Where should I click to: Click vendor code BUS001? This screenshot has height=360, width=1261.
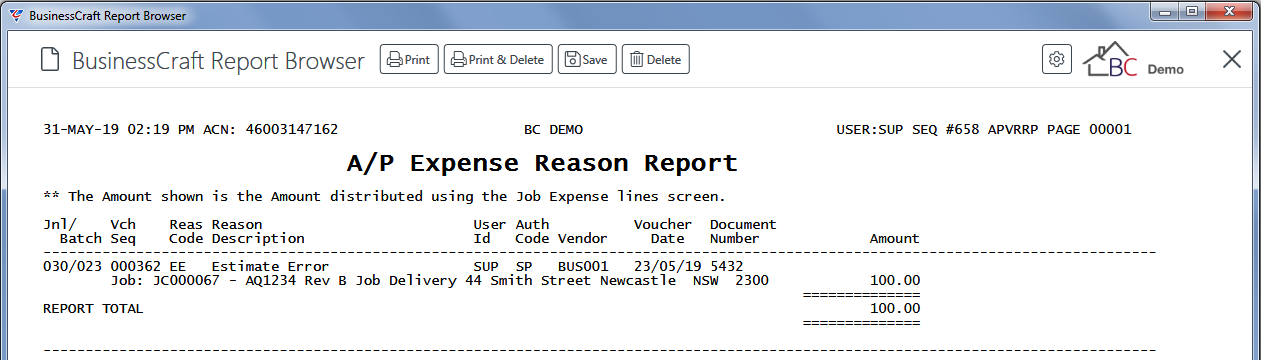coord(582,267)
